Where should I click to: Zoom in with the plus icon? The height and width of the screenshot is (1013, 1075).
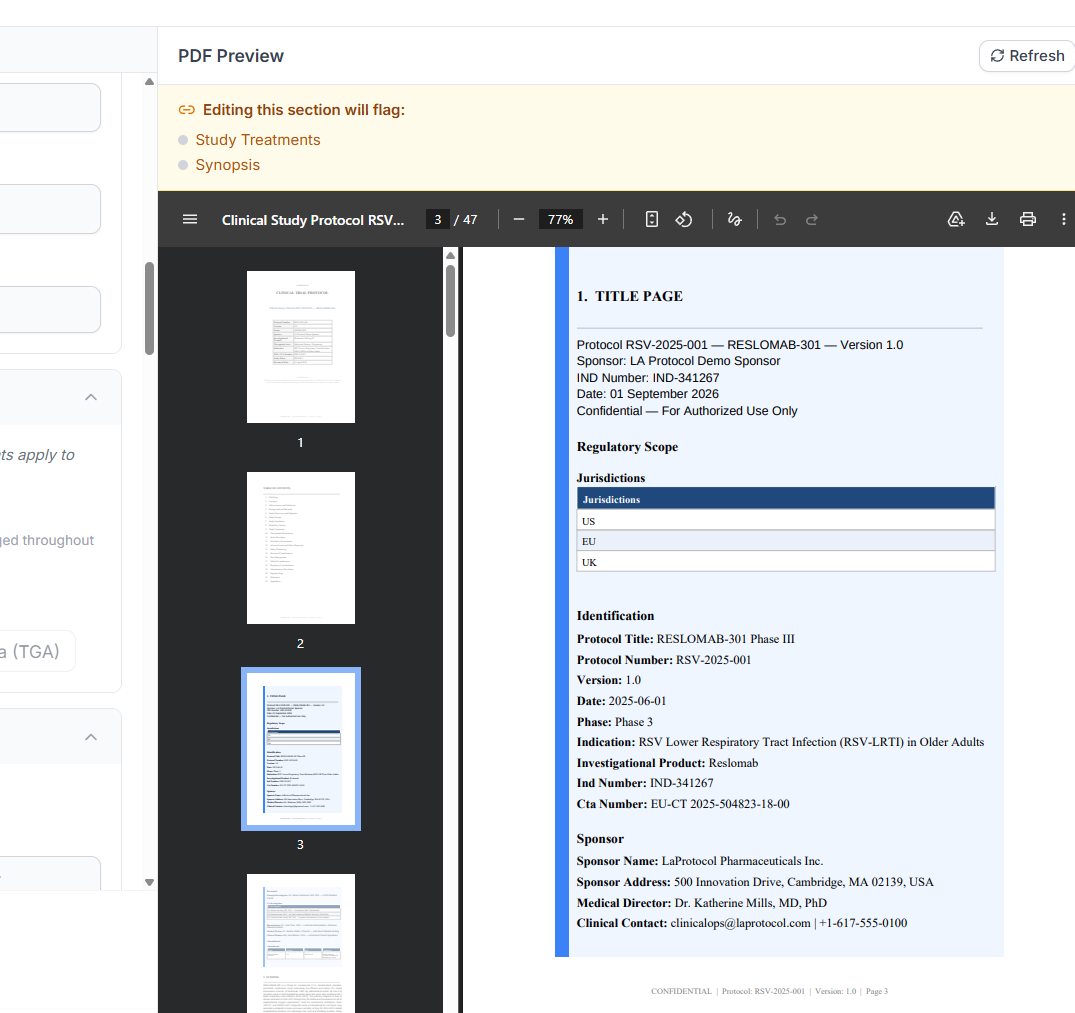click(603, 219)
